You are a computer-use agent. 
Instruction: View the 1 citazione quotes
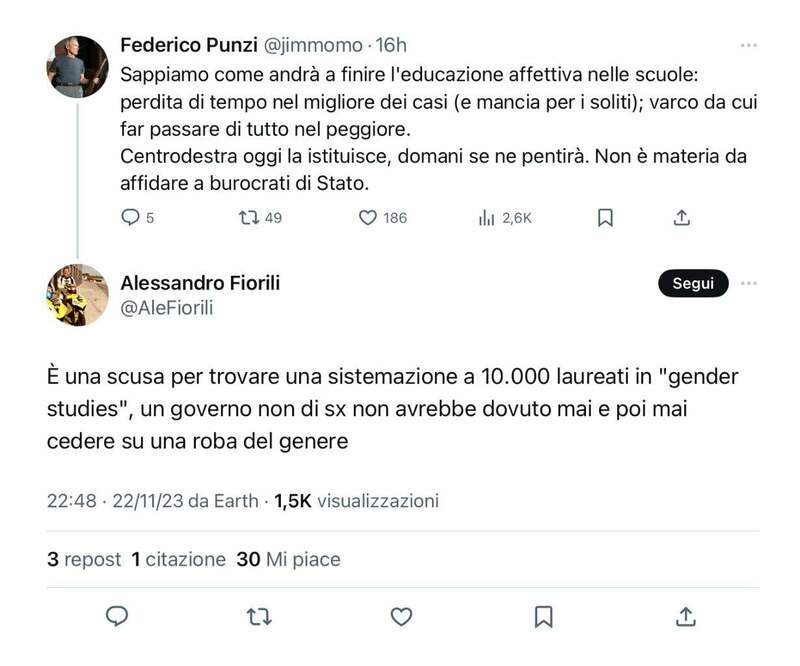point(179,560)
